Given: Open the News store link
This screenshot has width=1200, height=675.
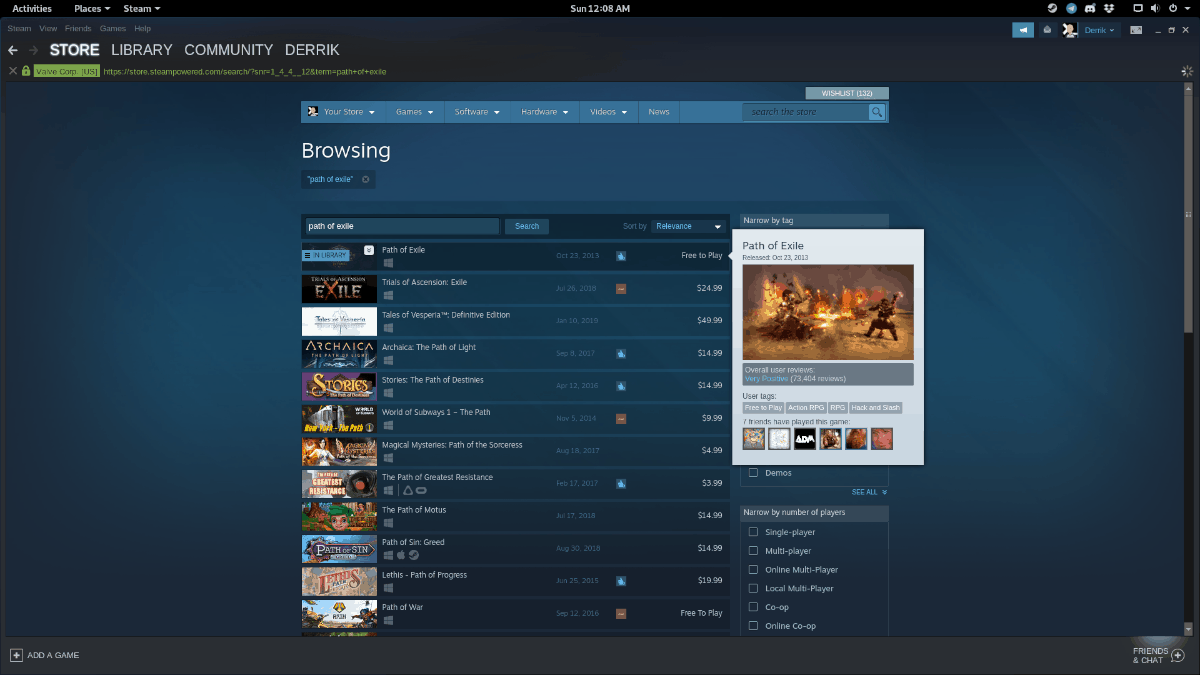Looking at the screenshot, I should point(659,112).
